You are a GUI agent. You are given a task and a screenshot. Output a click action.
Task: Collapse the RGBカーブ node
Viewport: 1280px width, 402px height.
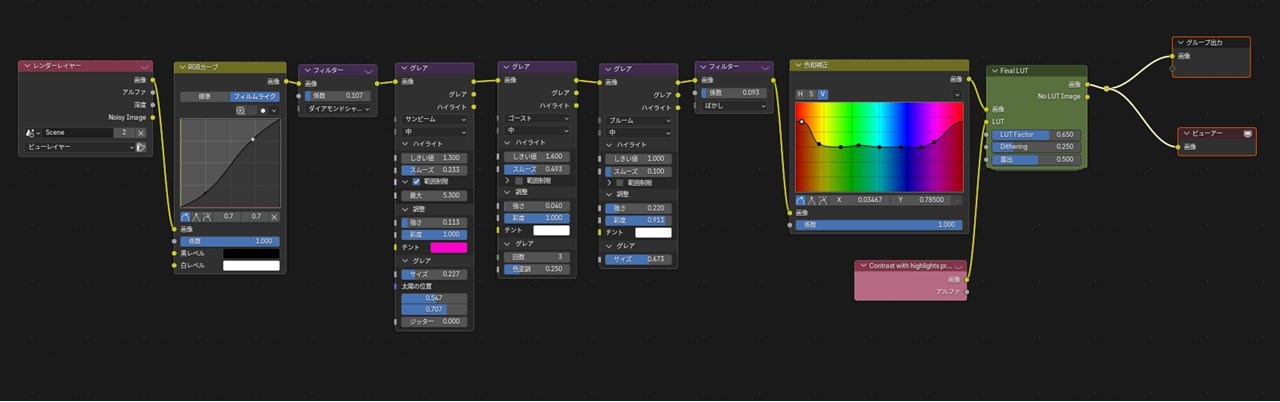(181, 67)
